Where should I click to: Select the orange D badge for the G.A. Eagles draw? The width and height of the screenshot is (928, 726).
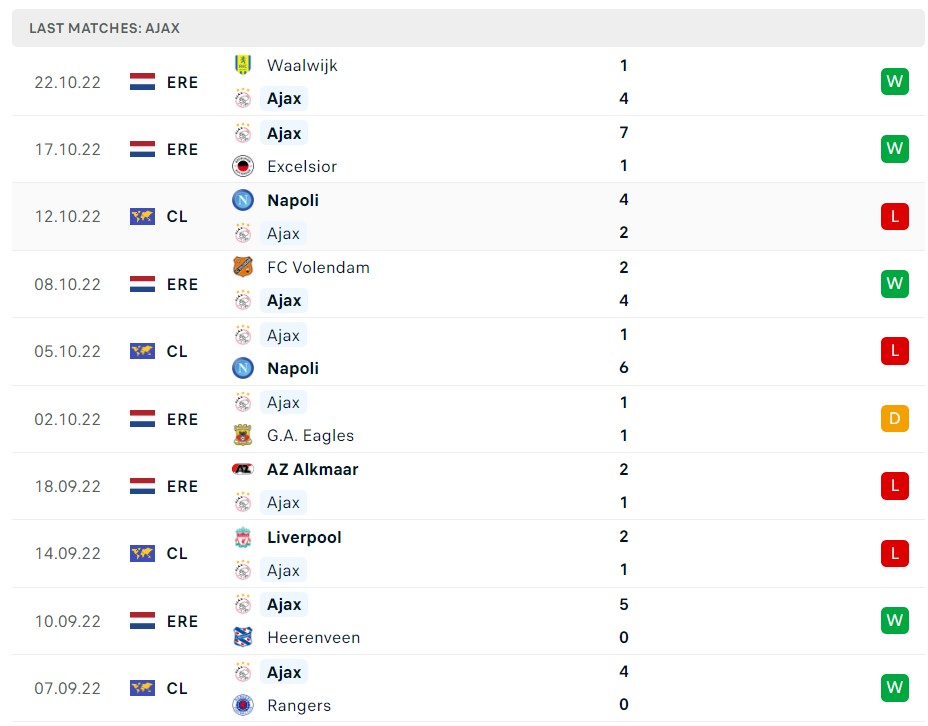tap(894, 419)
